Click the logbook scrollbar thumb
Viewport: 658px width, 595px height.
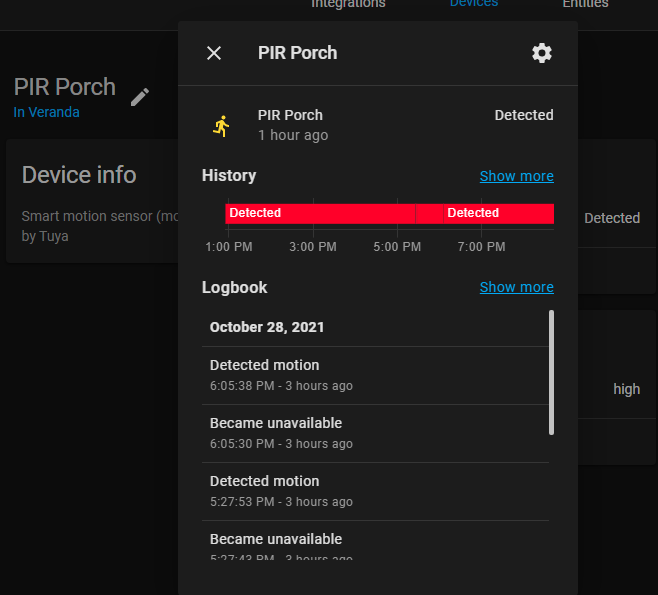point(551,373)
